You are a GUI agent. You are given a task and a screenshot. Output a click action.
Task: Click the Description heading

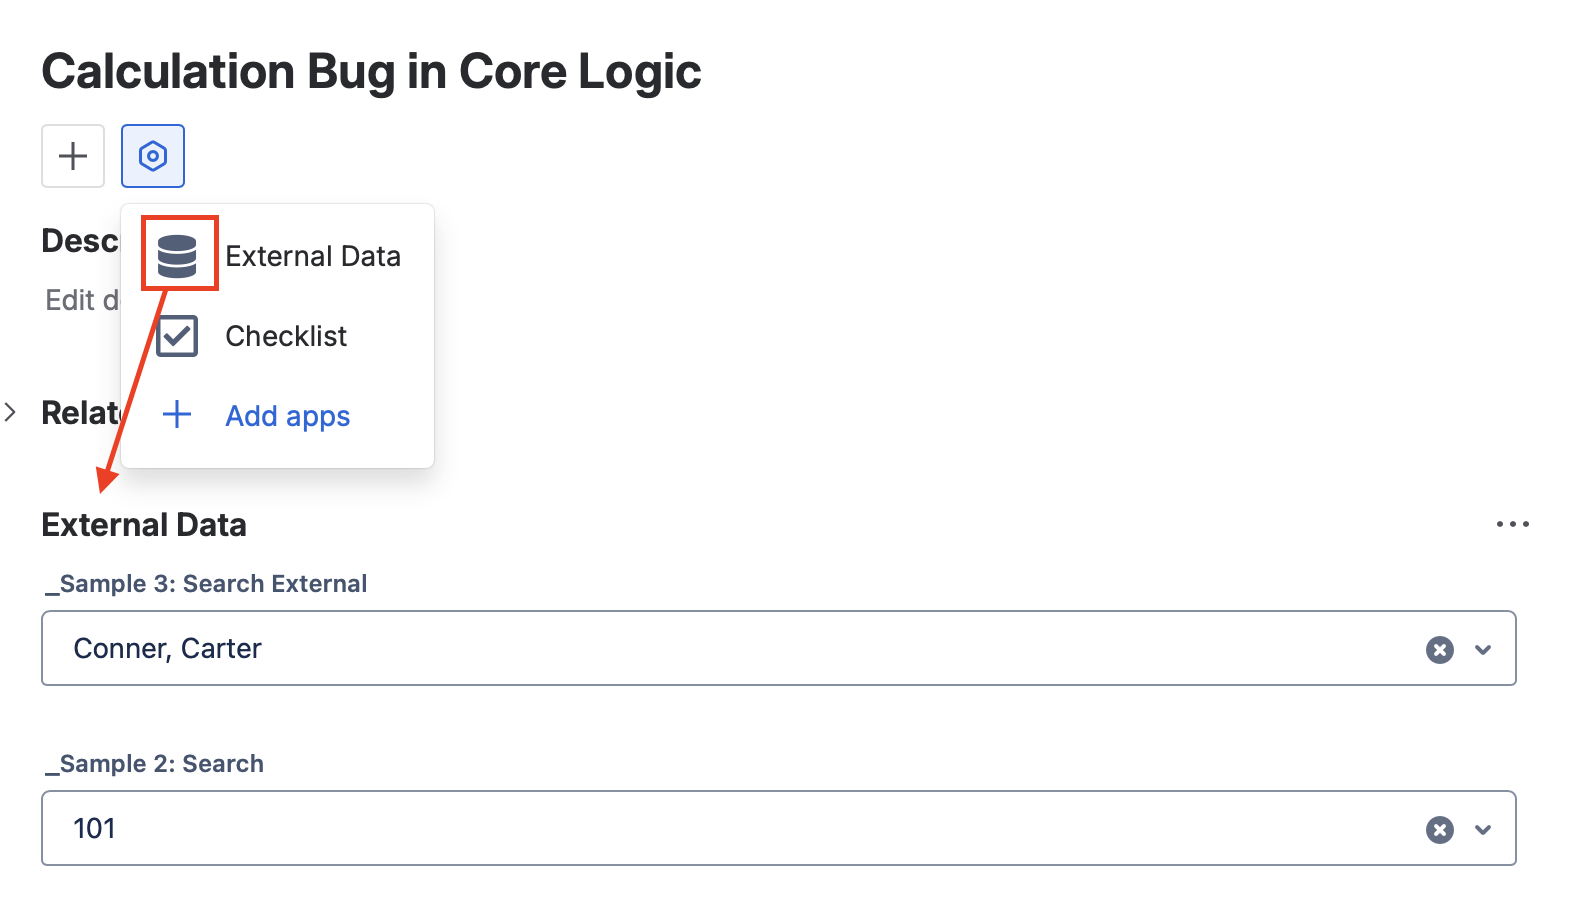point(80,241)
